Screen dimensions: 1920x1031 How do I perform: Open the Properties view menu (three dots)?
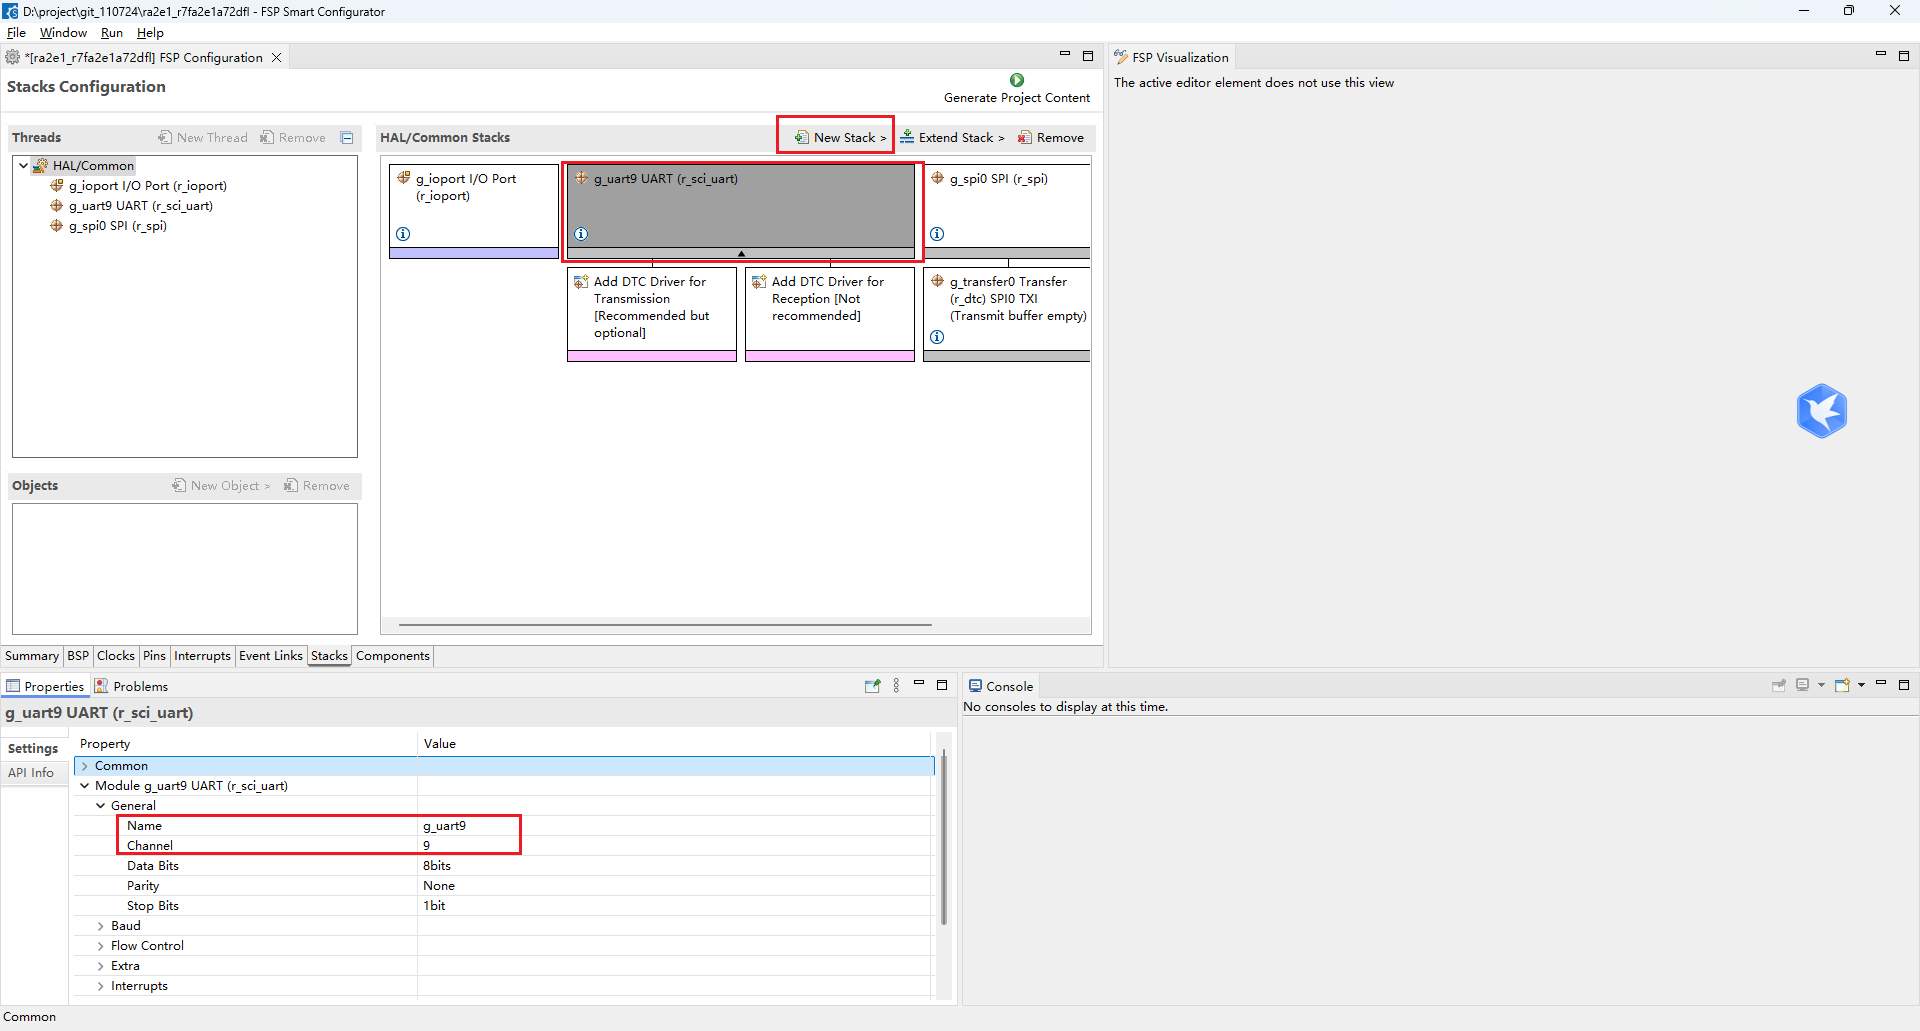(x=896, y=686)
